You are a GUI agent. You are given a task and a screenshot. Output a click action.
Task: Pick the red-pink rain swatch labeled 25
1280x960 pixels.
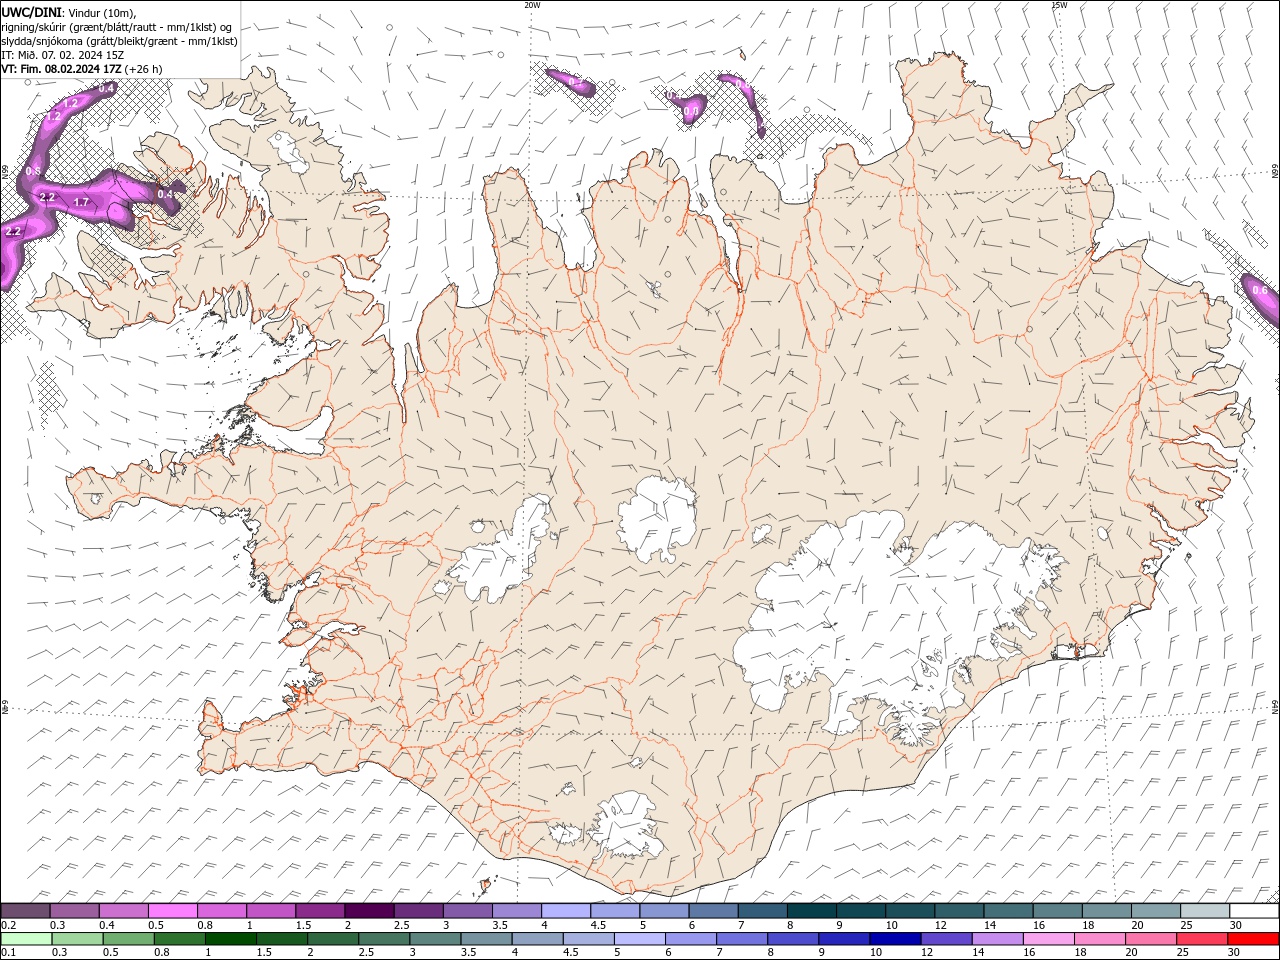1201,939
